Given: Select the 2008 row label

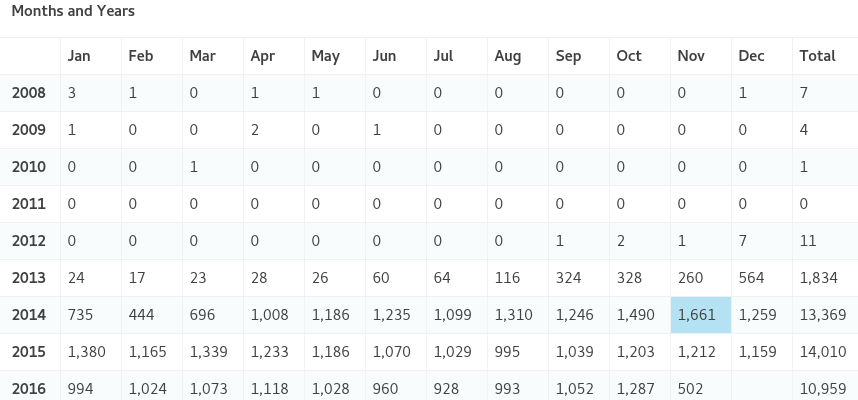Looking at the screenshot, I should (x=28, y=93).
